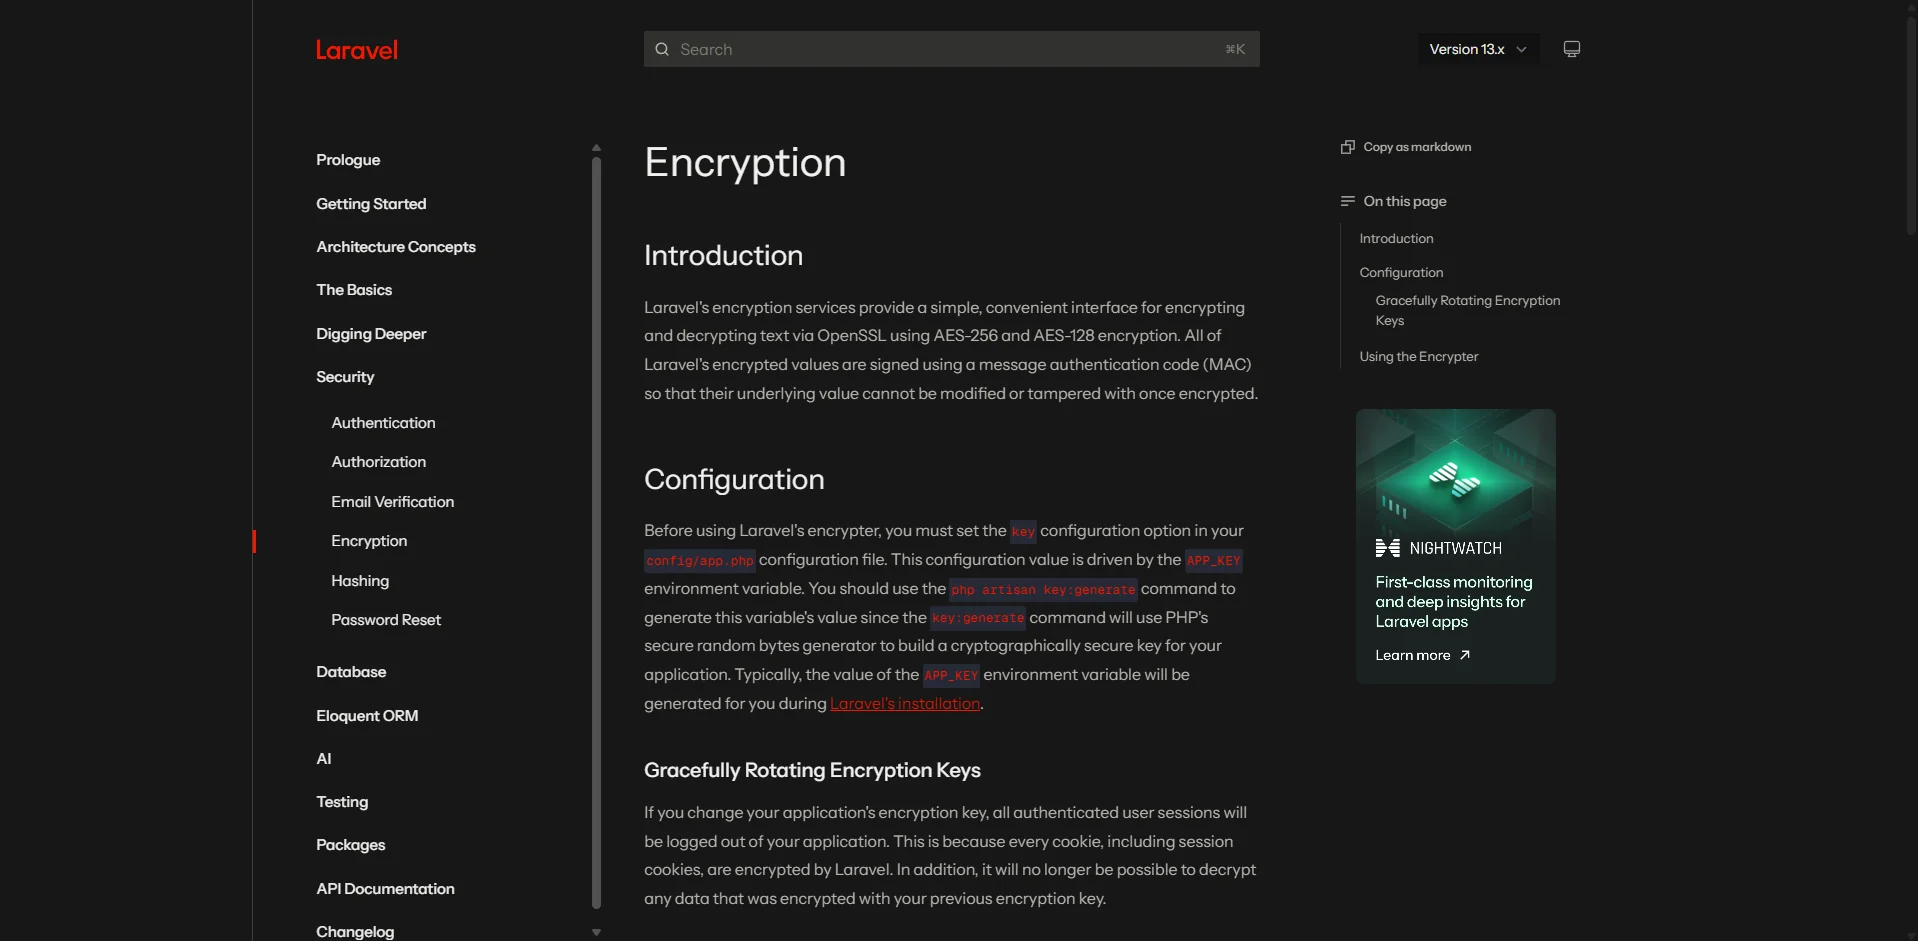Screen dimensions: 1918x941
Task: Click the config/app.php code text
Action: tap(700, 561)
